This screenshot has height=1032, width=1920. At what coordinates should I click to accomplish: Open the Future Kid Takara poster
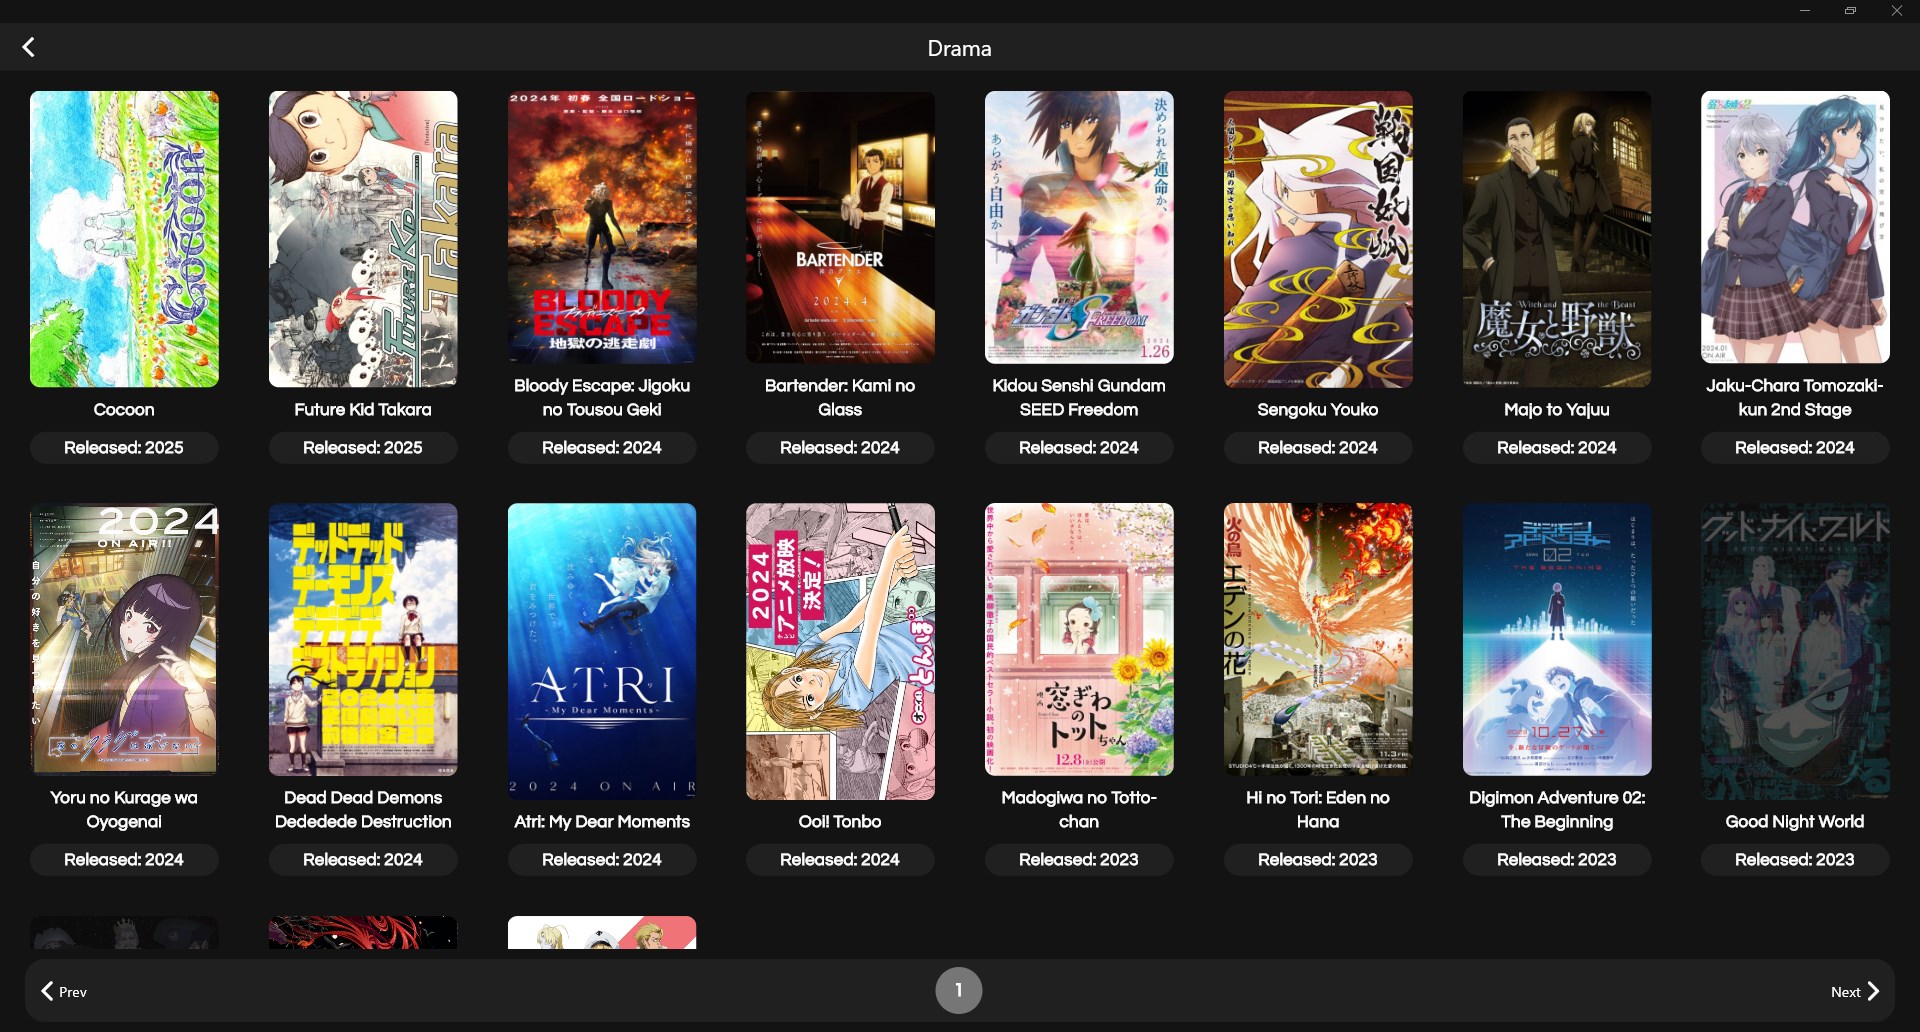pos(363,239)
